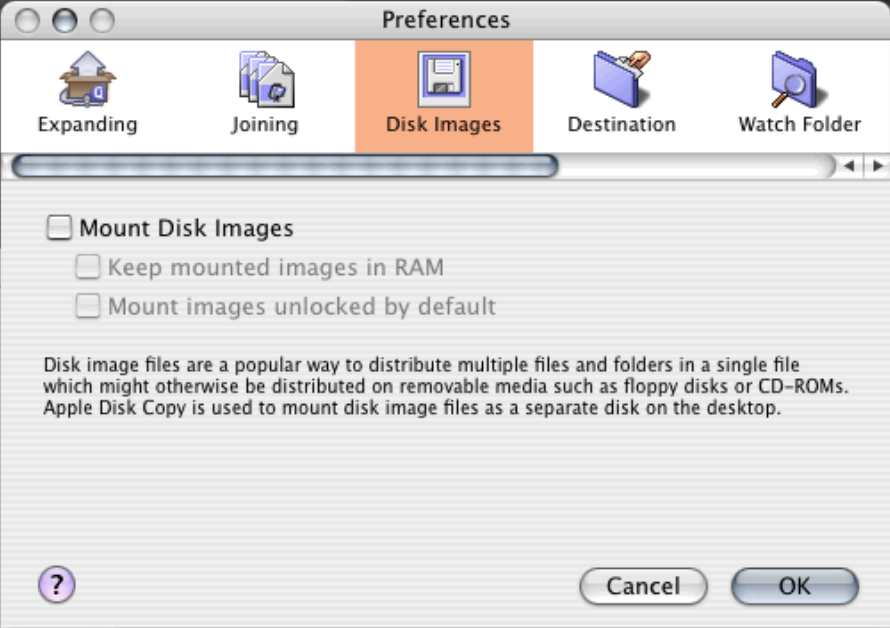Click the horizontal toolbar scrollbar thumb

pyautogui.click(x=285, y=166)
